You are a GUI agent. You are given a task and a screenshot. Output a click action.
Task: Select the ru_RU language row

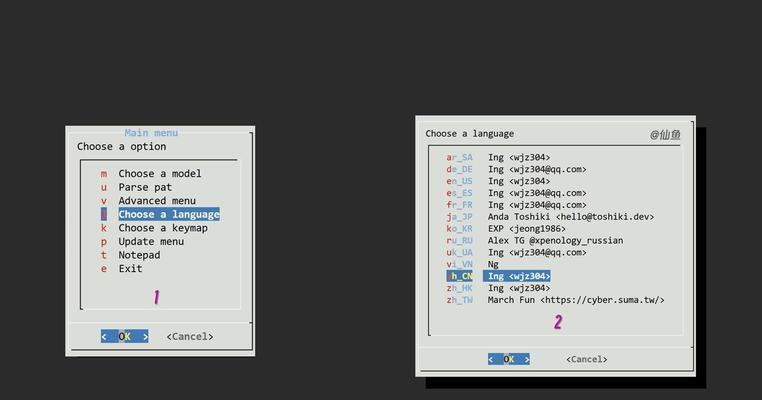(x=535, y=241)
